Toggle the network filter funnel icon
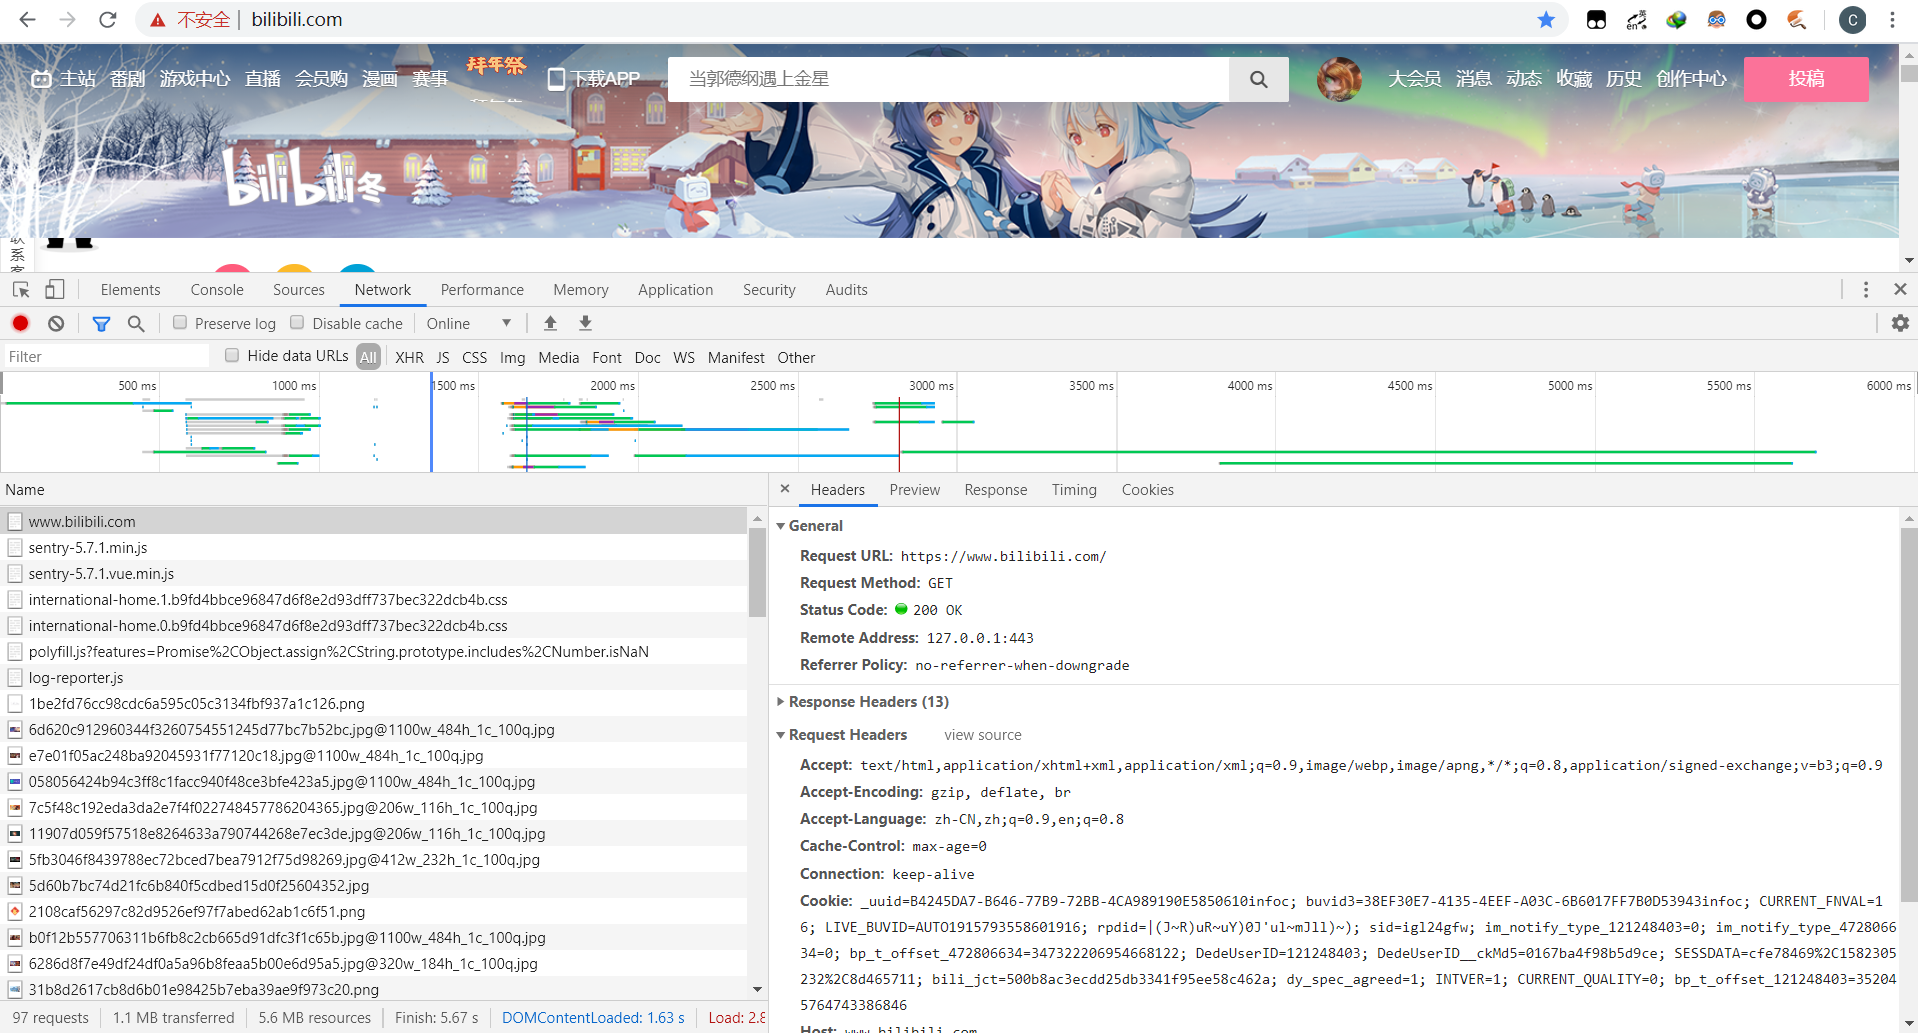 pos(101,323)
